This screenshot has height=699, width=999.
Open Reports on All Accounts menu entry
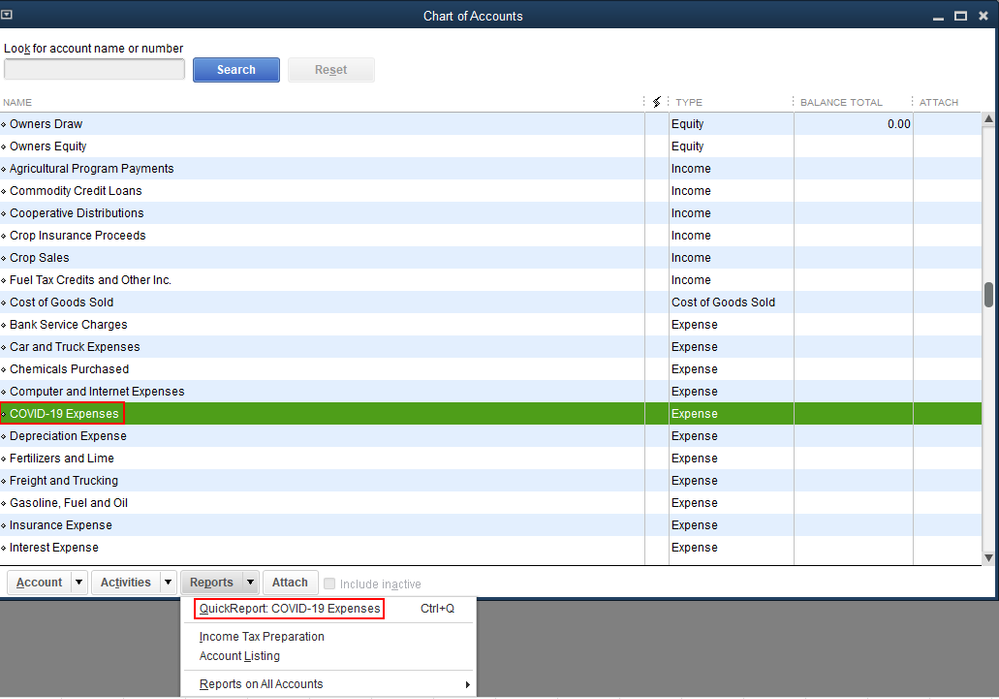click(x=261, y=684)
